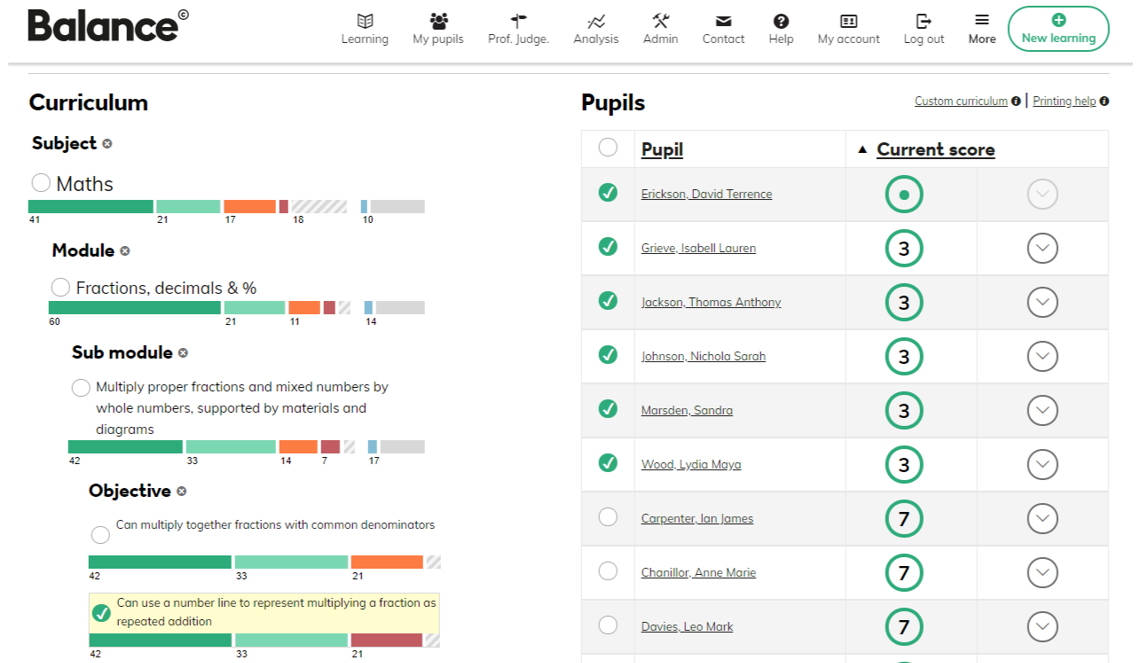Click Johnson, Nichola Sarah's score circle 3

pos(904,357)
